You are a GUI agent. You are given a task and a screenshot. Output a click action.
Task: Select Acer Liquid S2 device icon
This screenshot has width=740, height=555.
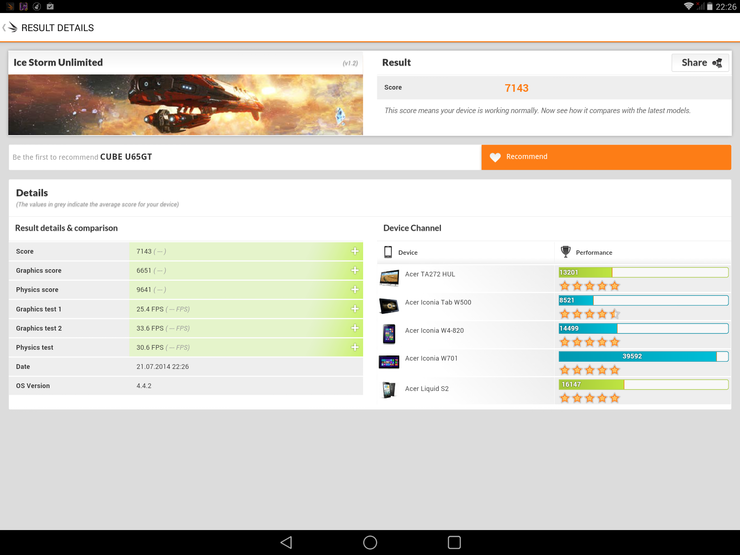389,390
